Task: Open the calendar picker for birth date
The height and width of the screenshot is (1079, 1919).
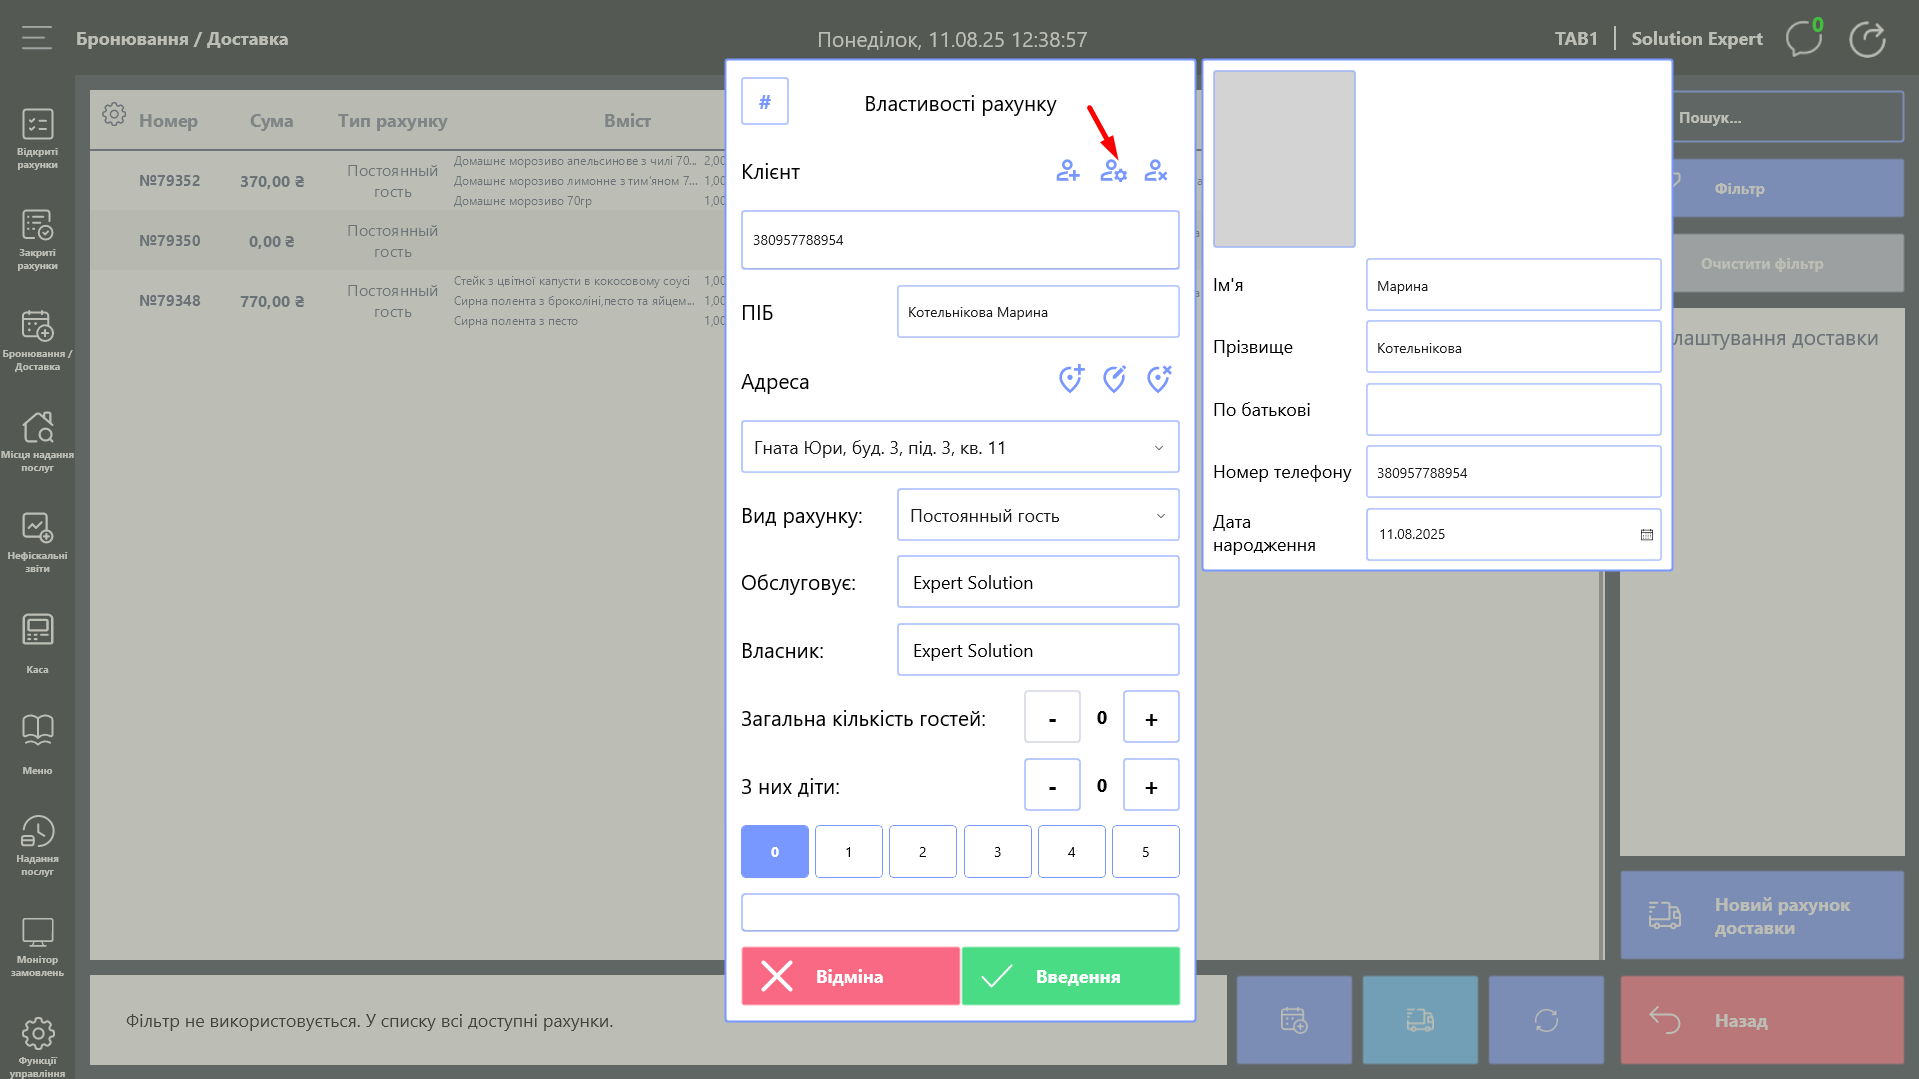Action: coord(1646,535)
